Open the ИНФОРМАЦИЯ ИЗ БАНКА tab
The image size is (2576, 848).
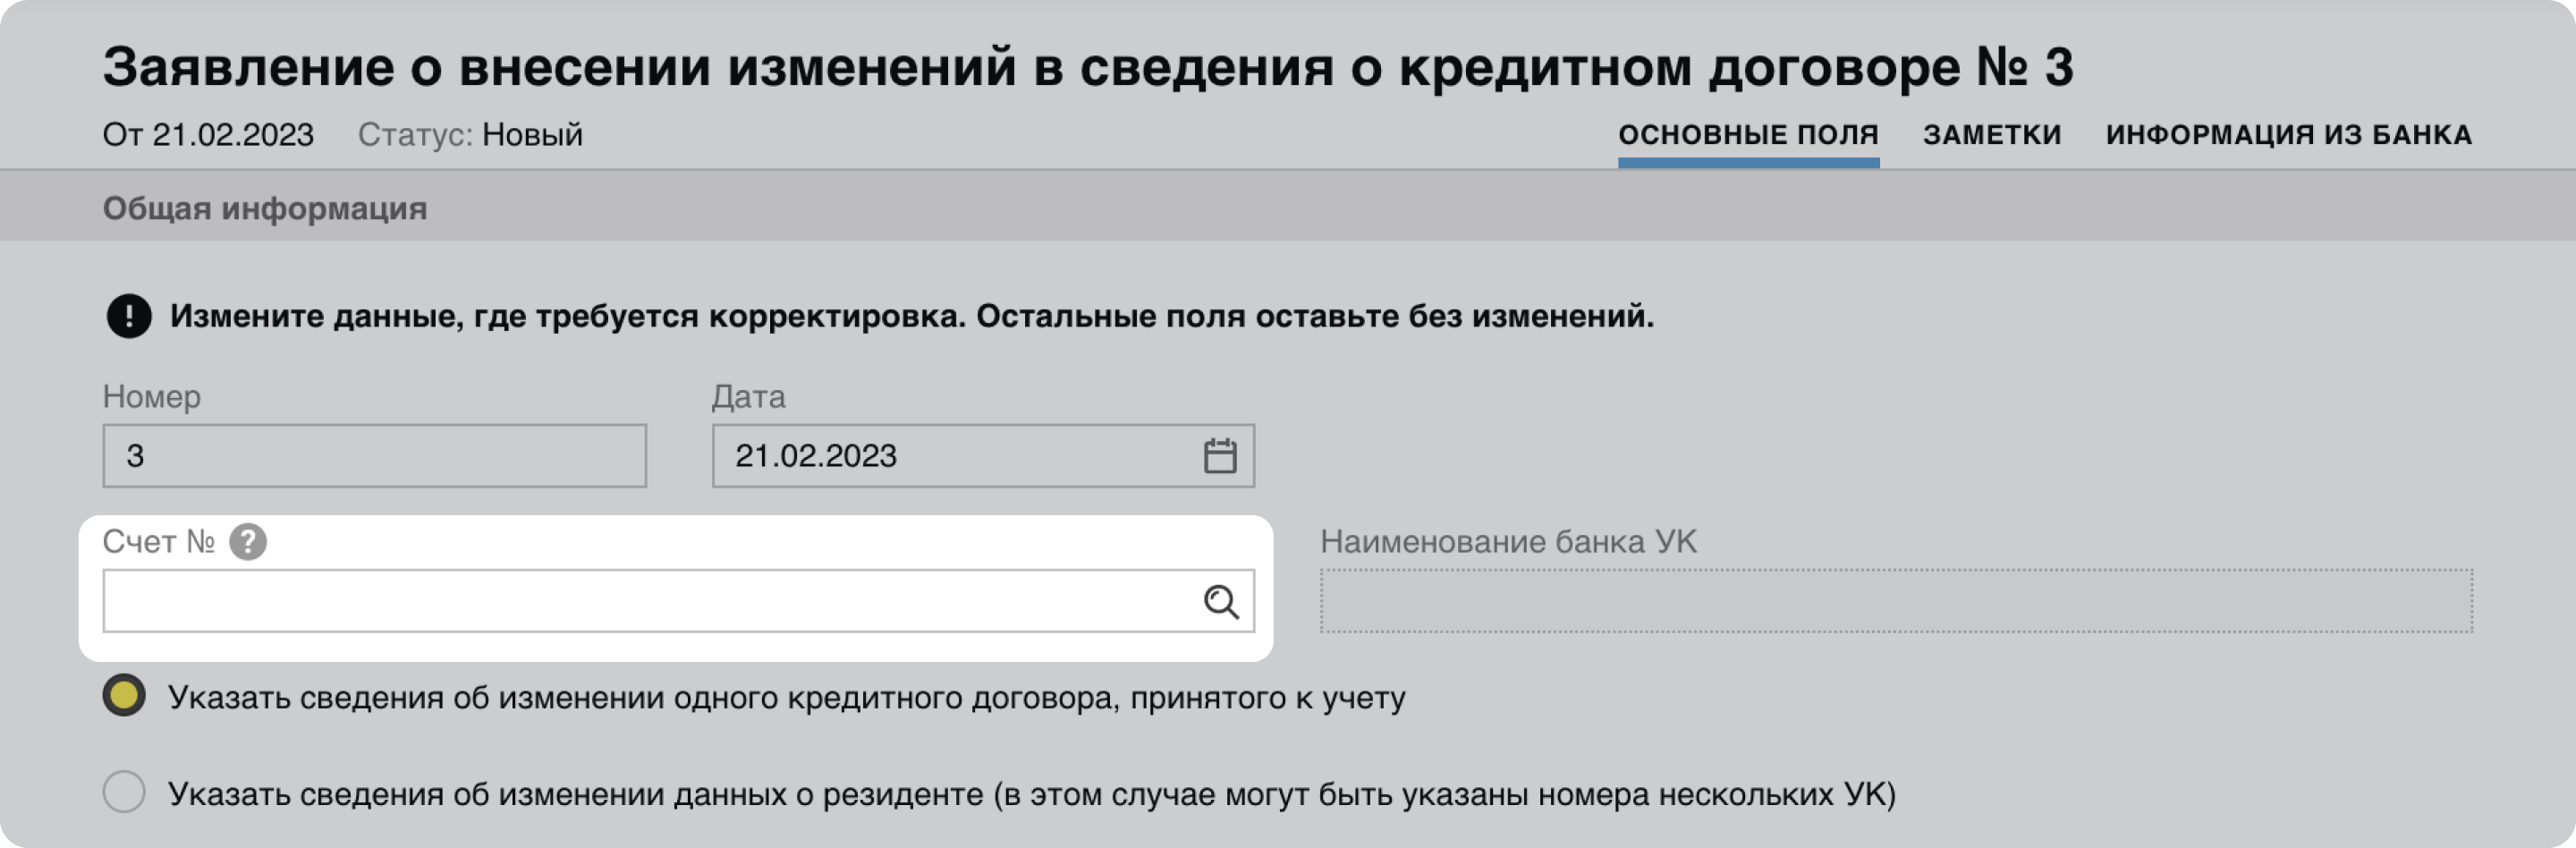[x=2288, y=135]
